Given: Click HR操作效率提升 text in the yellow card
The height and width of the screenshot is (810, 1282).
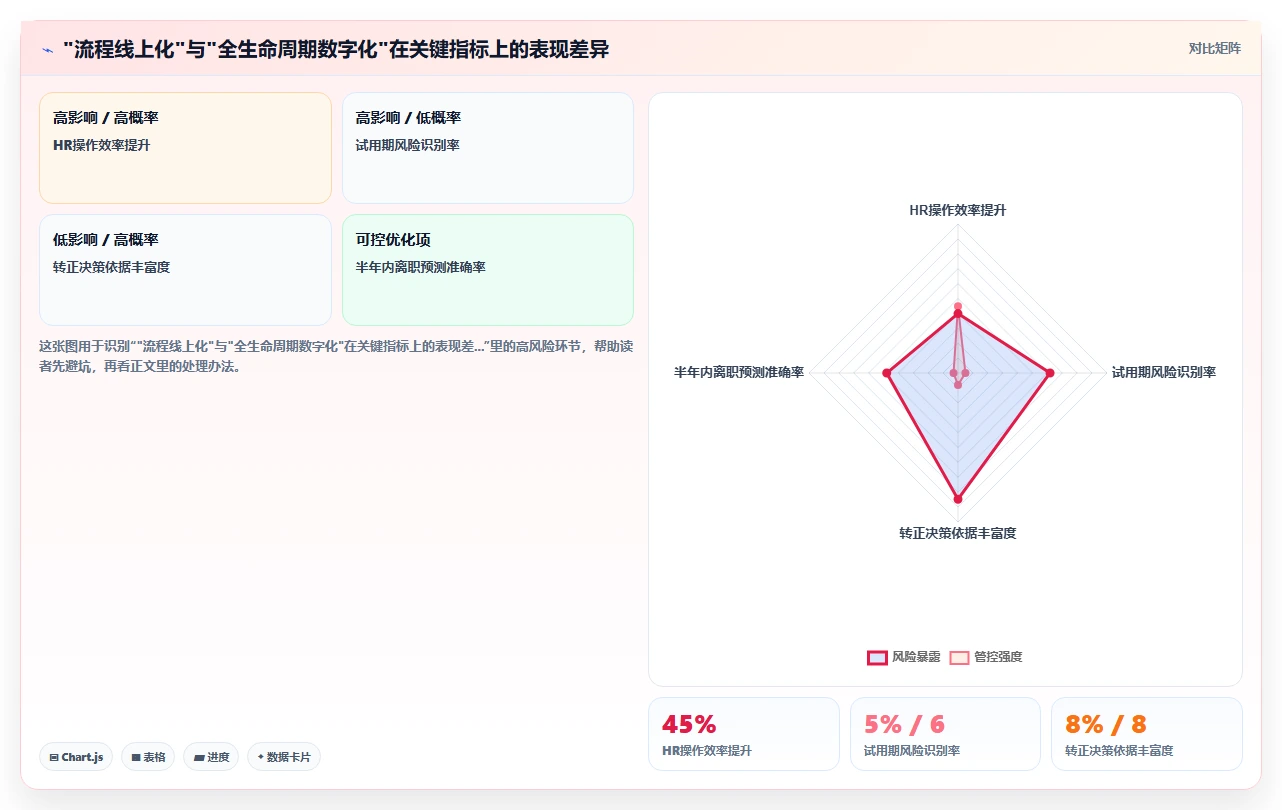Looking at the screenshot, I should tap(102, 145).
